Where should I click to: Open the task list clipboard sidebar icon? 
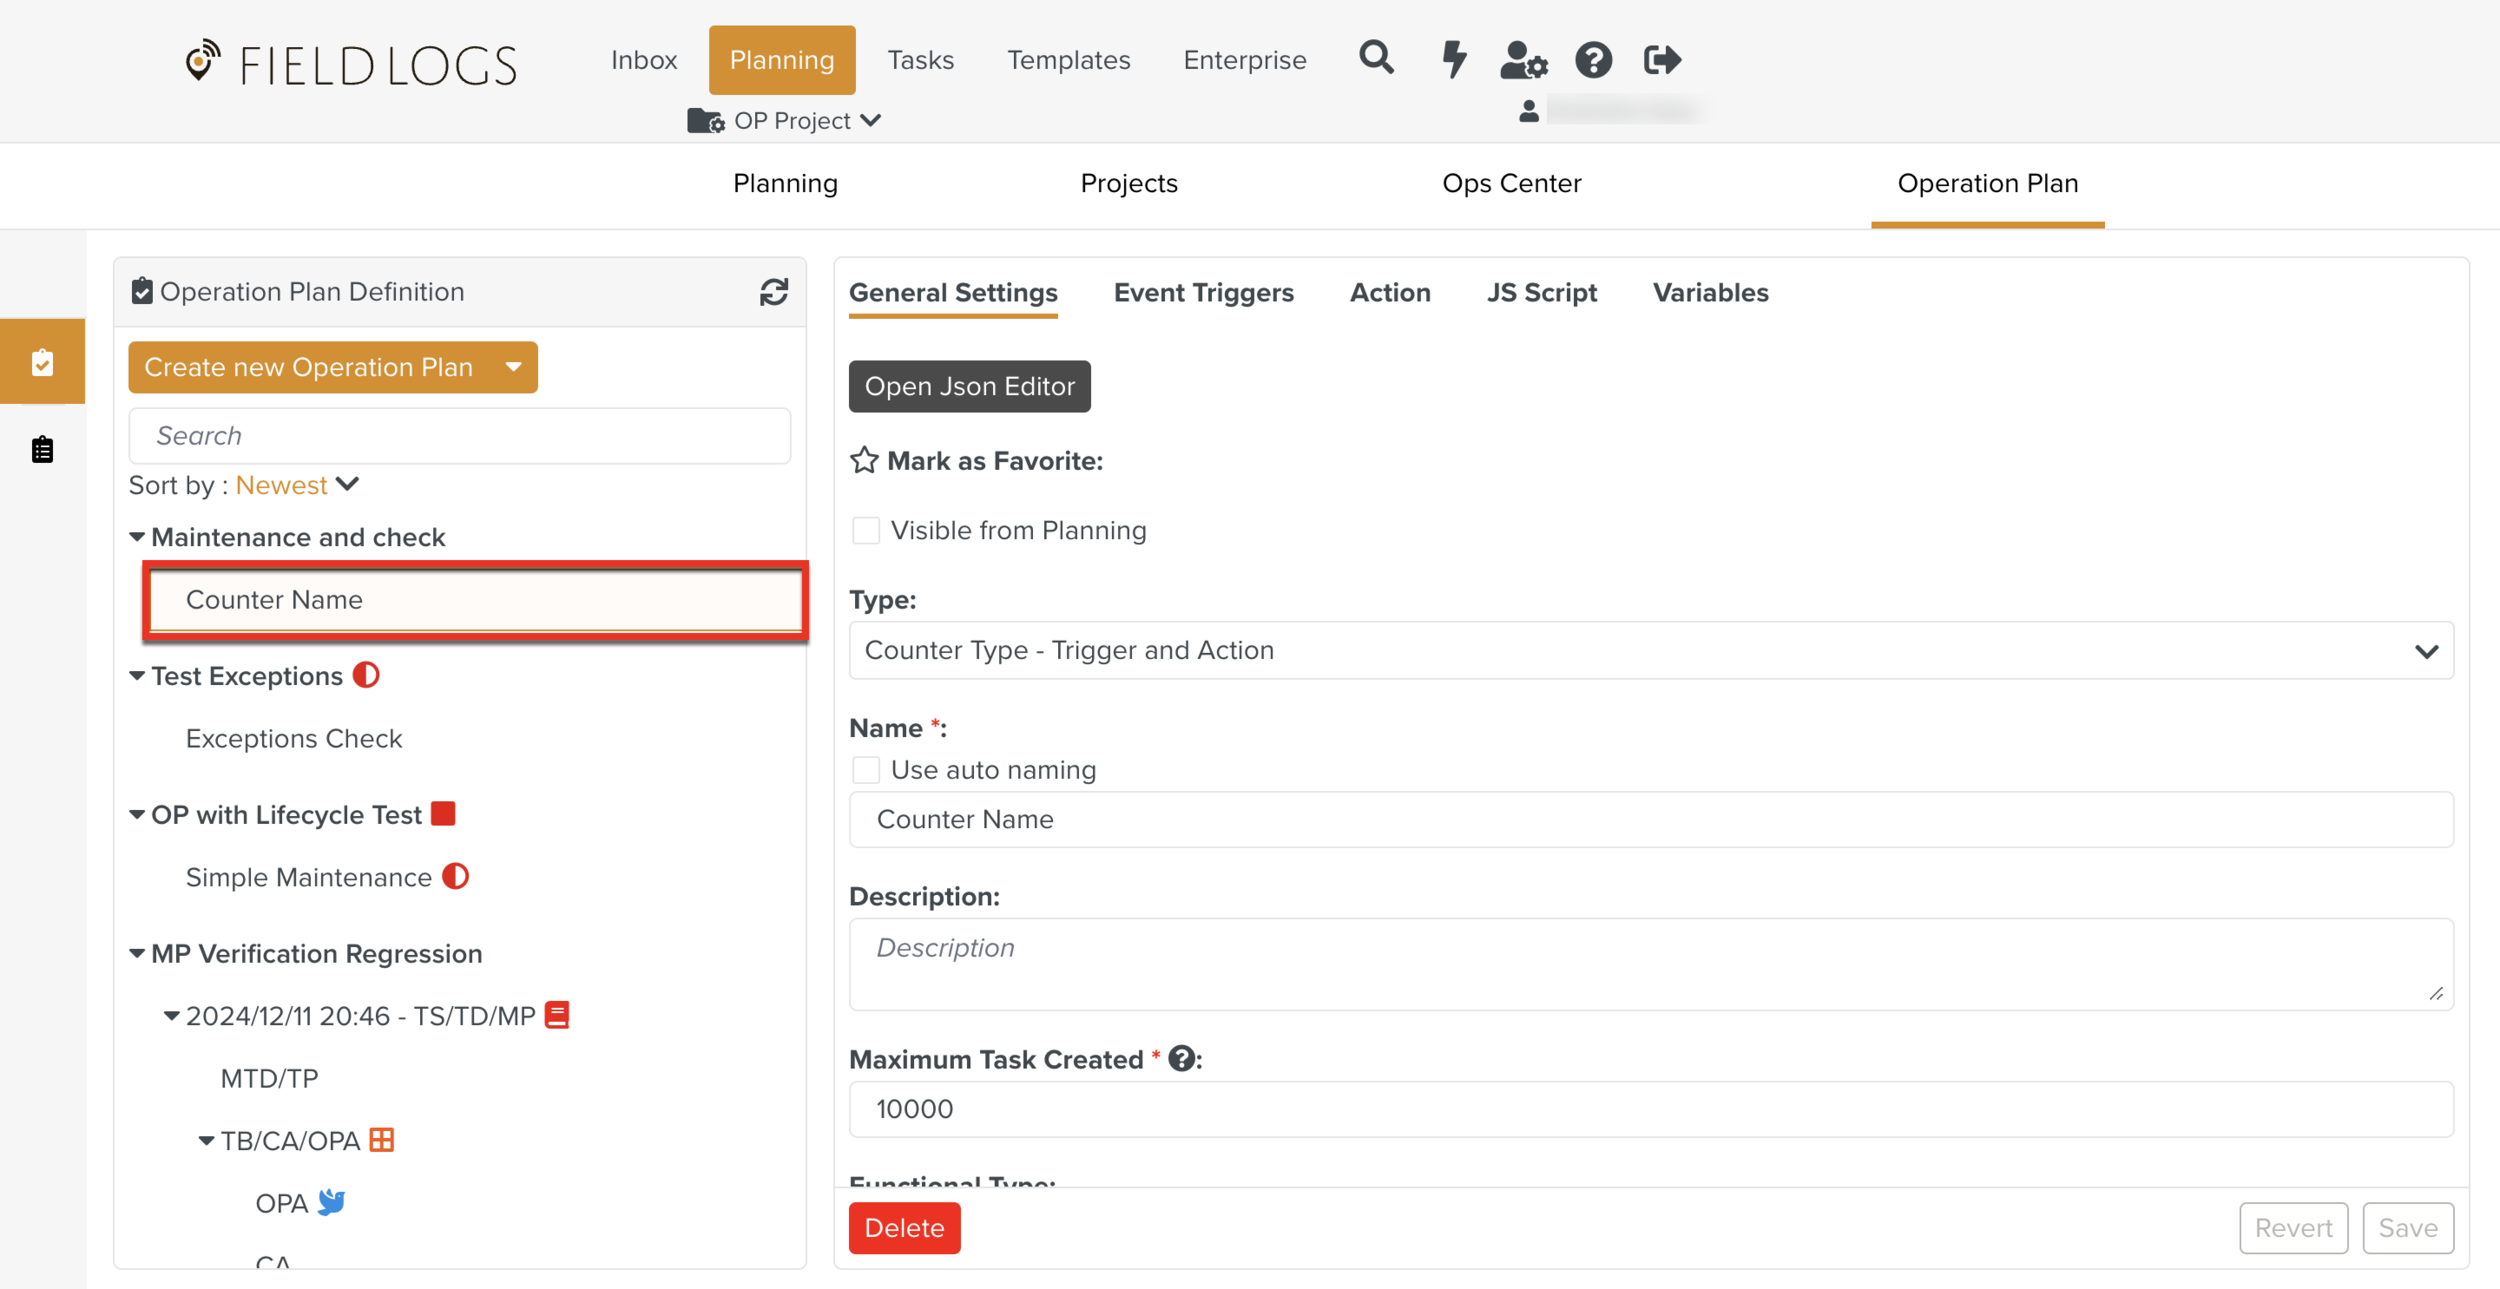(42, 450)
